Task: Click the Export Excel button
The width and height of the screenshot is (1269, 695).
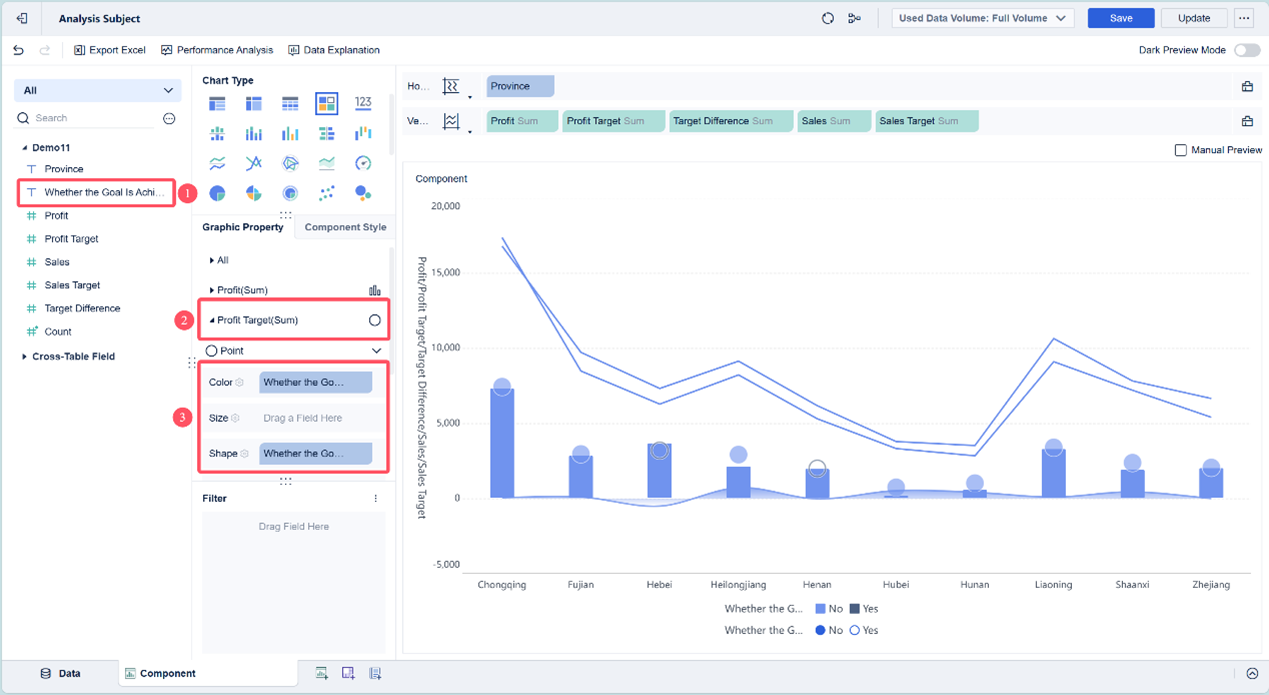Action: tap(110, 50)
